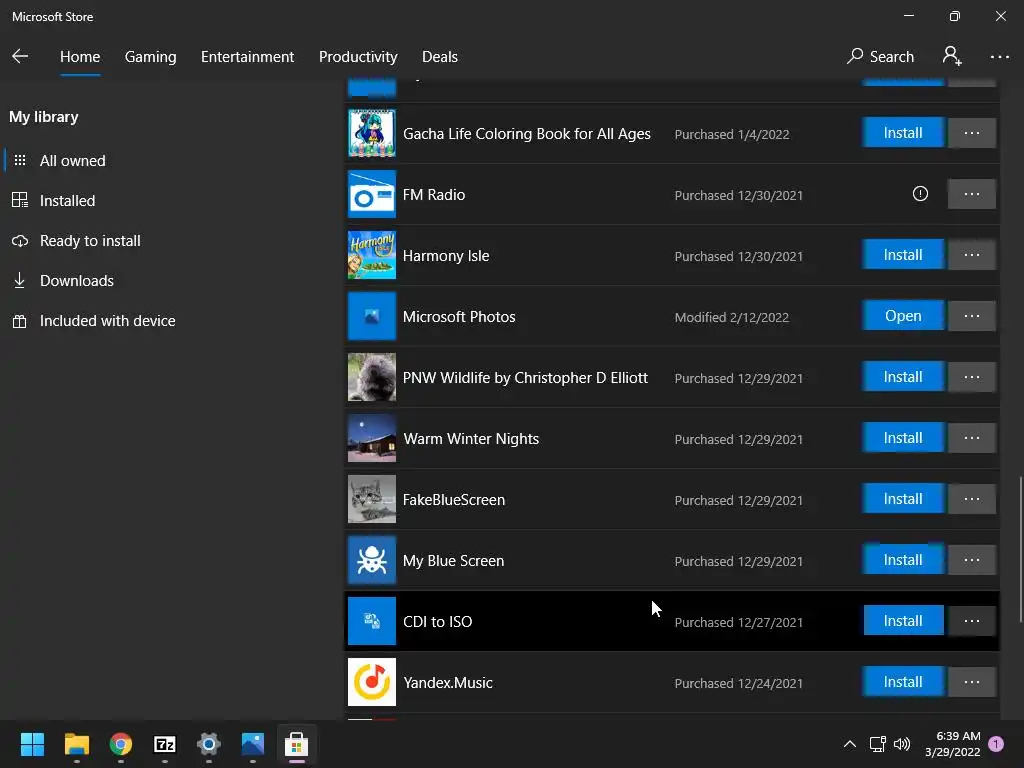Install My Blue Screen
This screenshot has width=1024, height=768.
[903, 560]
